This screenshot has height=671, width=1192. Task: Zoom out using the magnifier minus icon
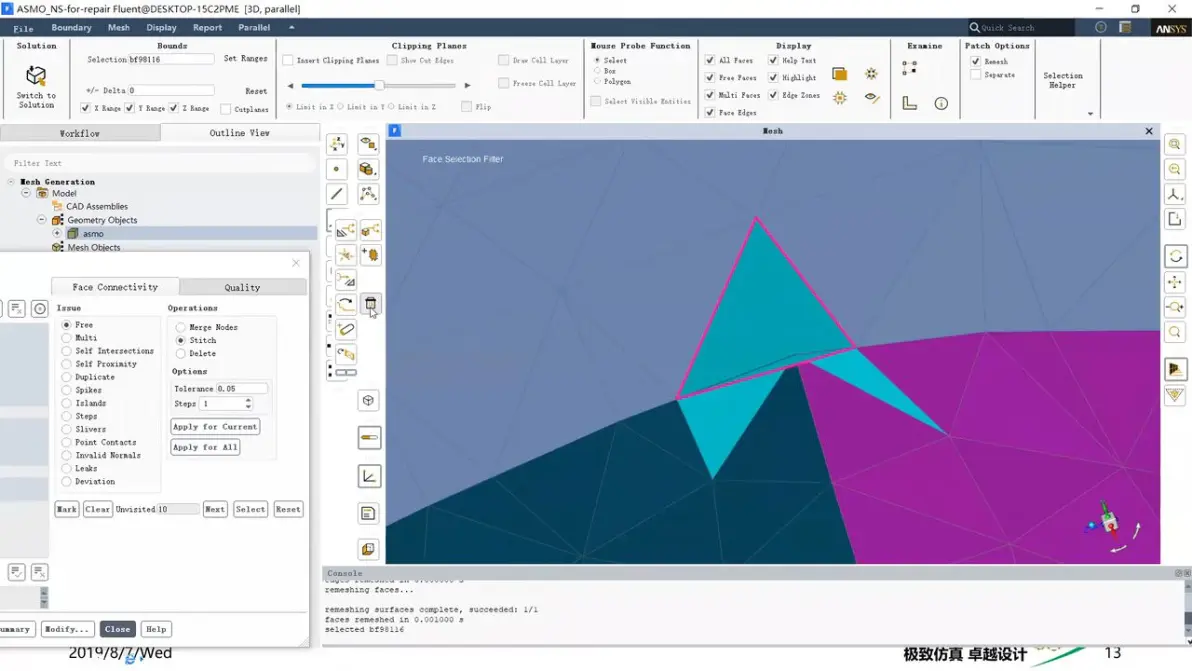pyautogui.click(x=1175, y=169)
